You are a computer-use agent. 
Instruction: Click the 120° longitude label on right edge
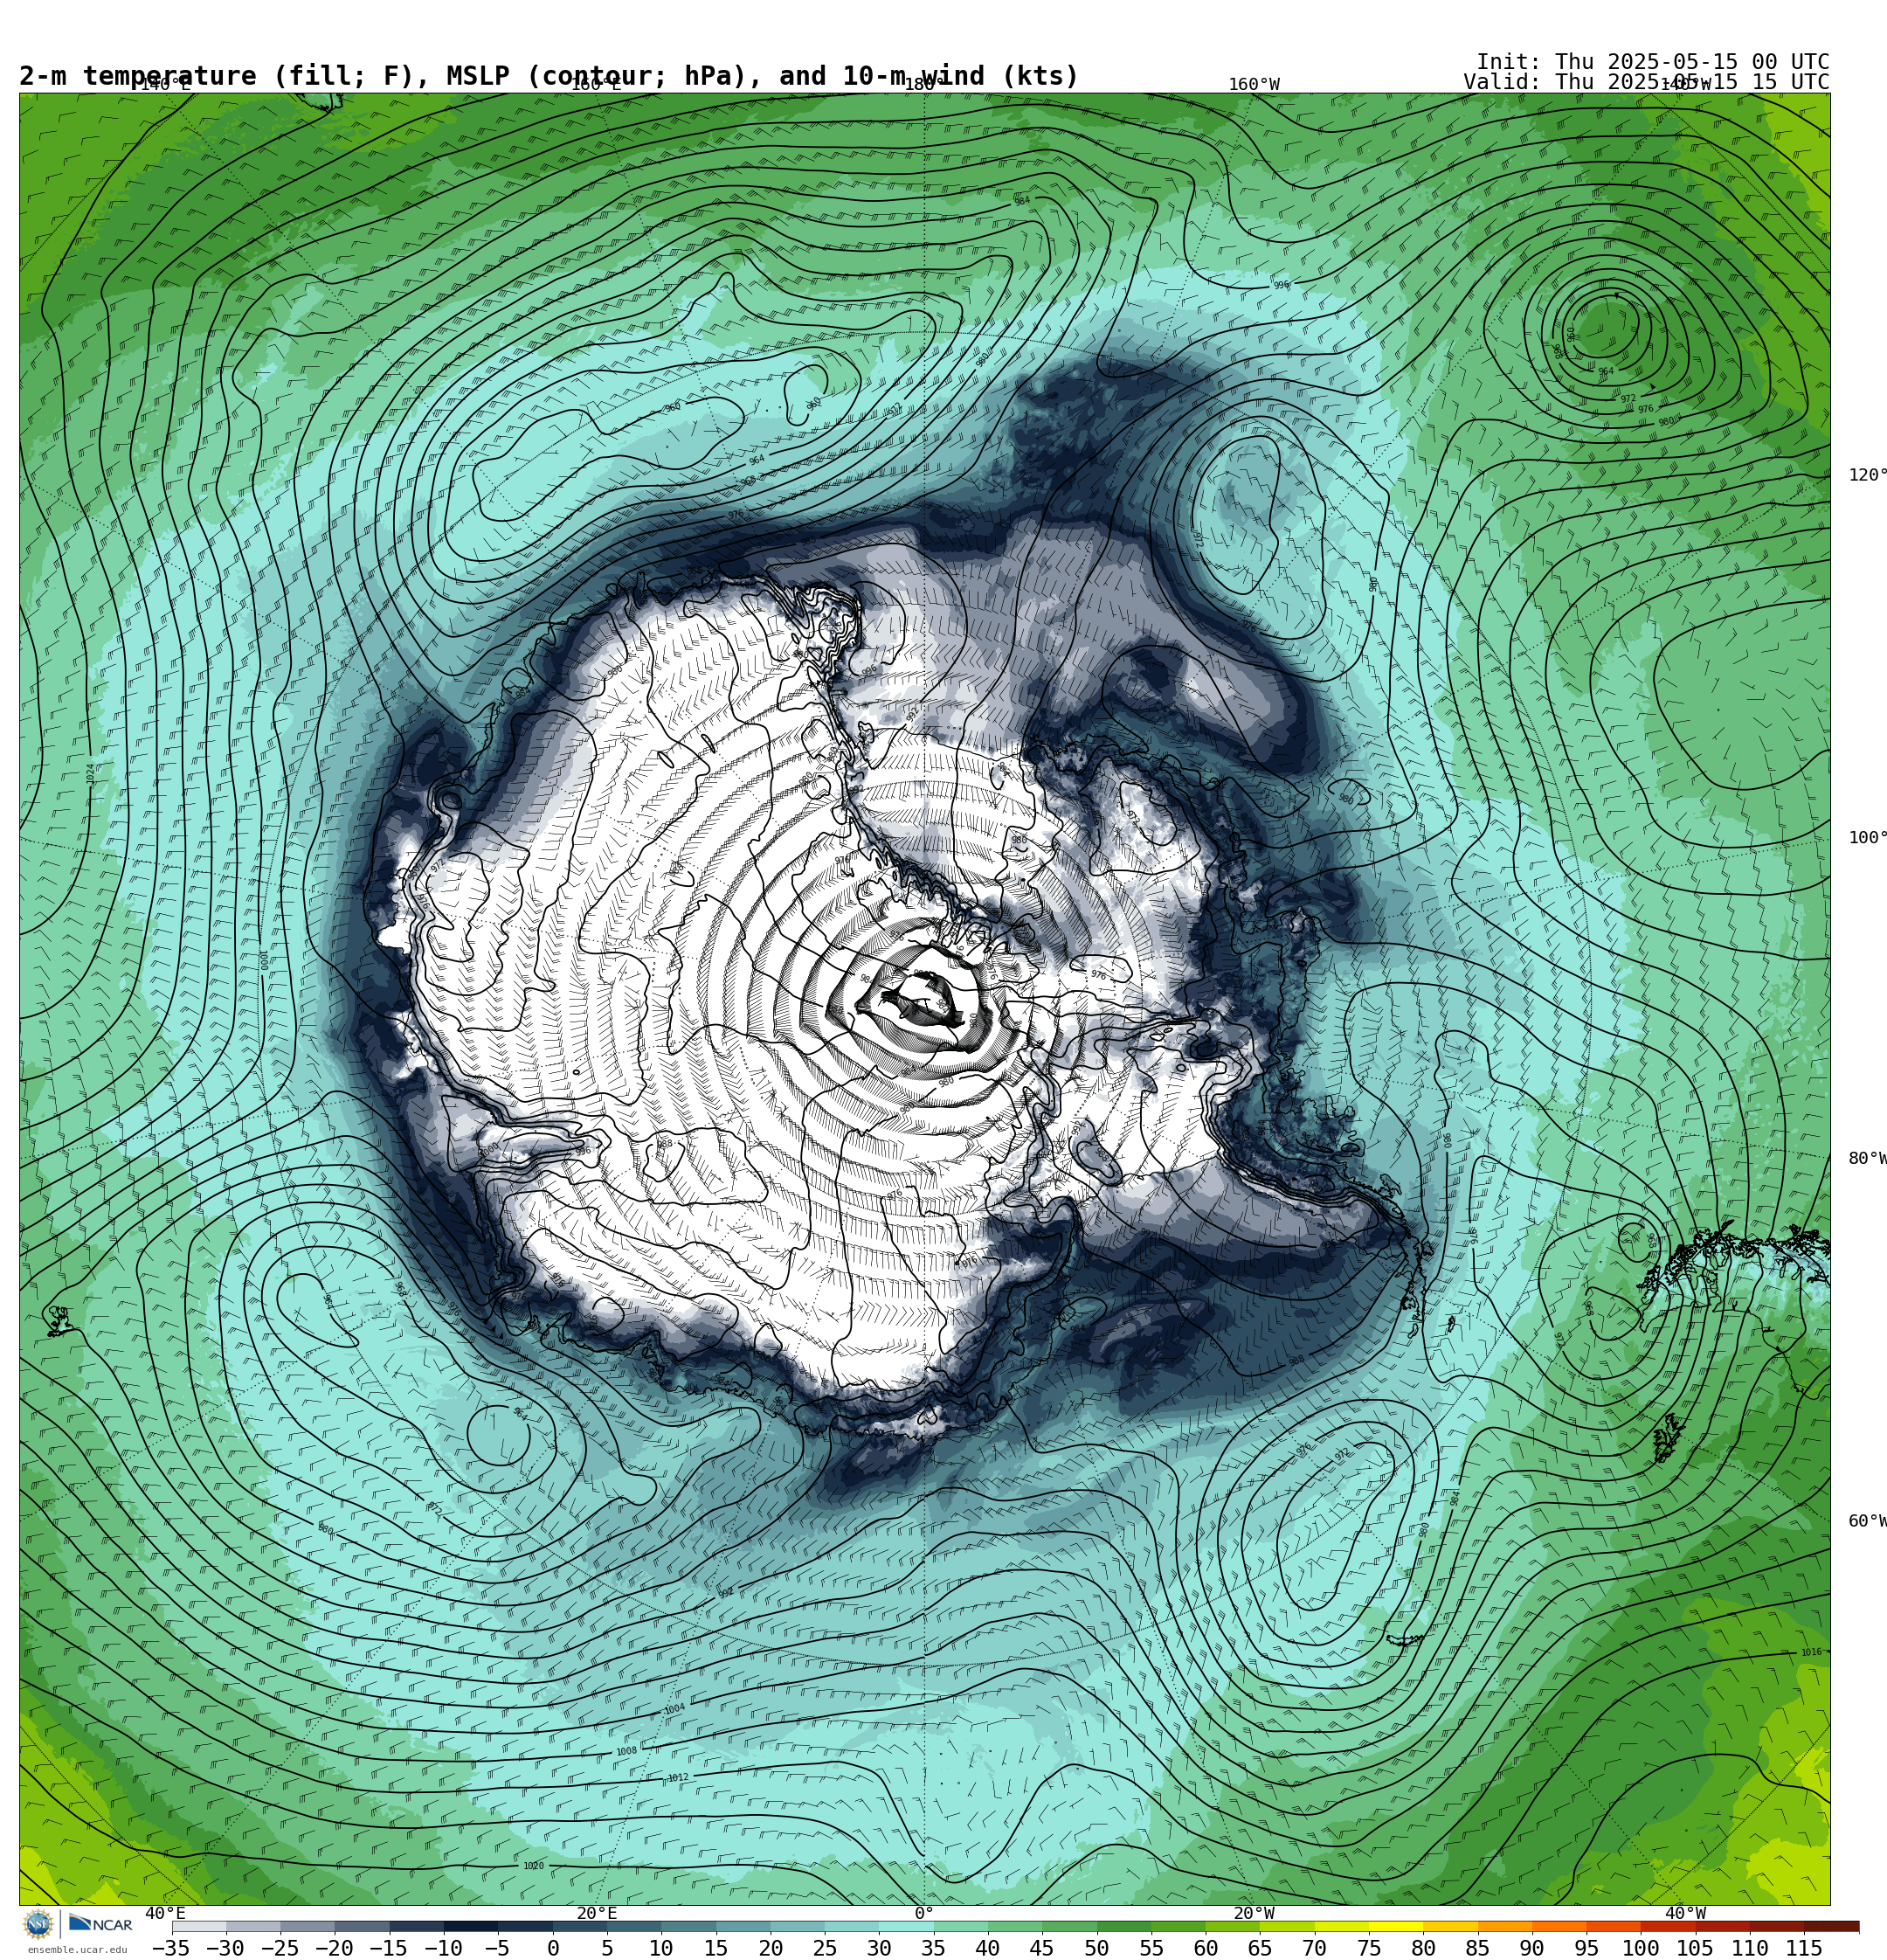tap(1867, 475)
